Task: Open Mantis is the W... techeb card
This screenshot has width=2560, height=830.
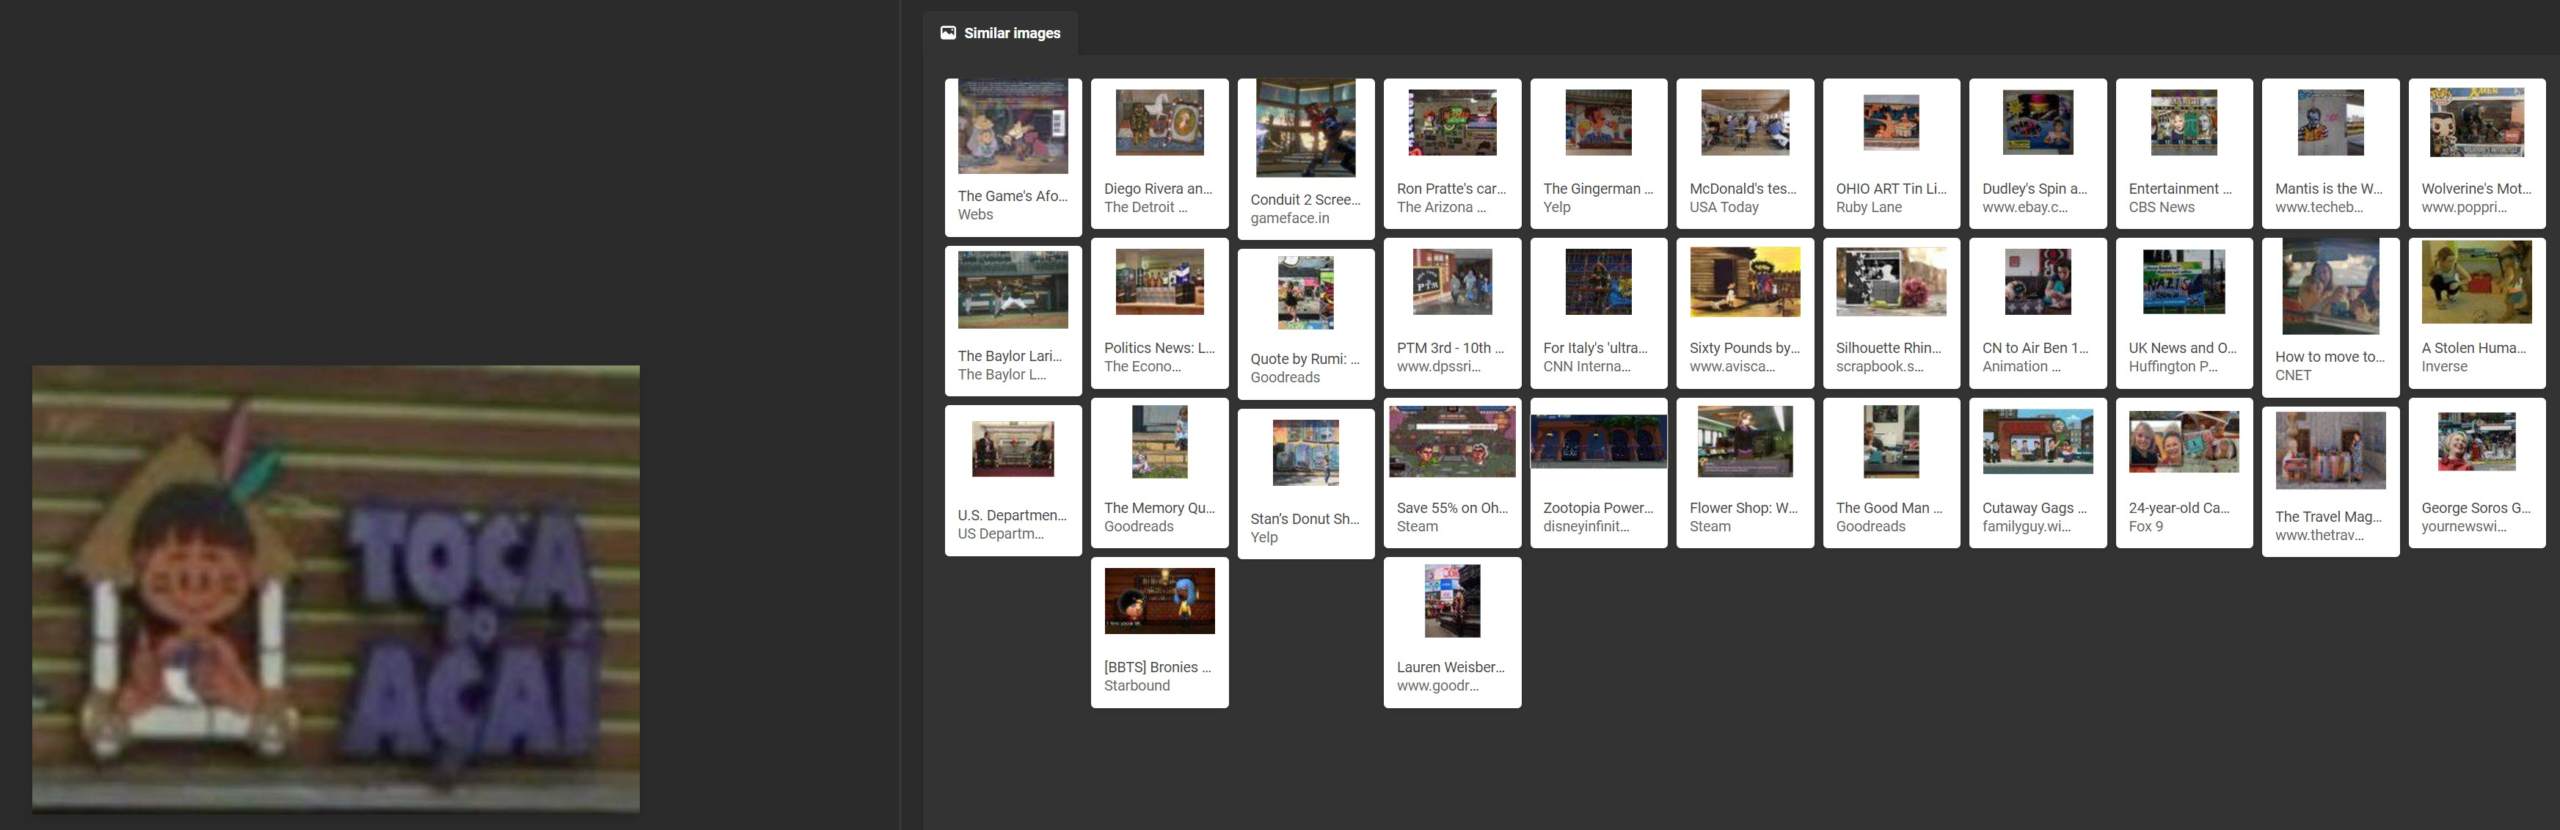Action: (2330, 153)
